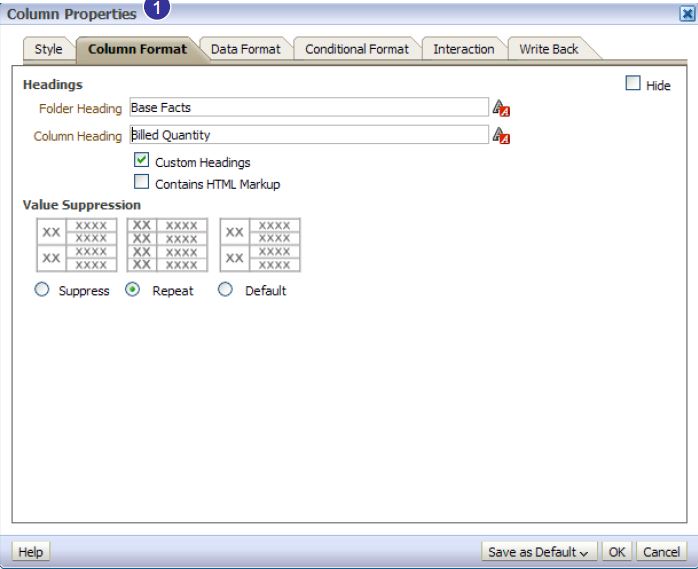Switch to the Style tab
The height and width of the screenshot is (569, 698).
[x=48, y=49]
